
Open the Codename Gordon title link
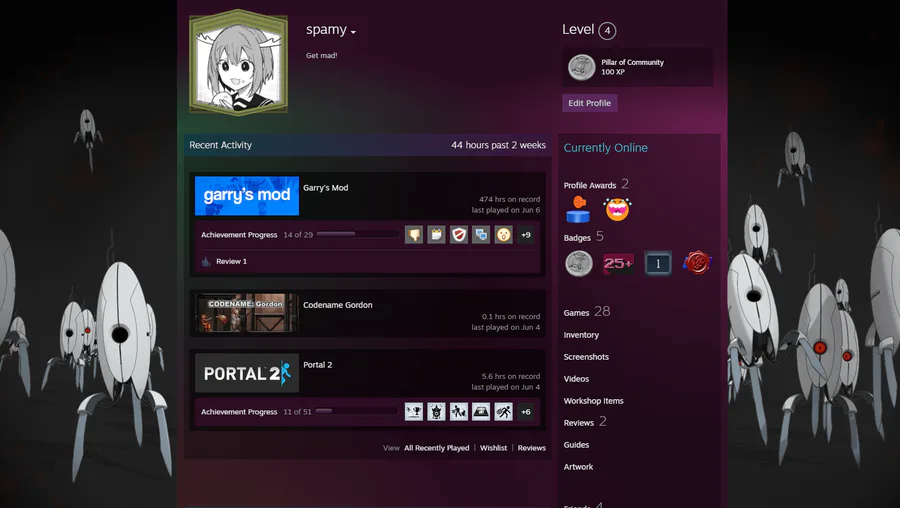(338, 305)
